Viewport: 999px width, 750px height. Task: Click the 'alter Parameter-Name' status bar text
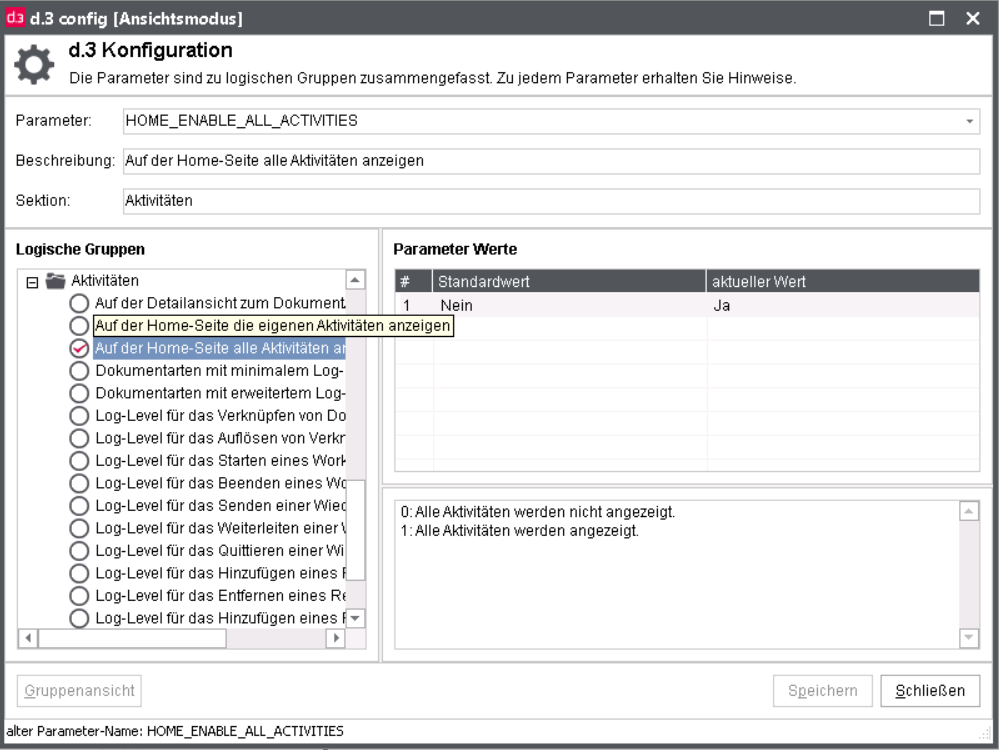coord(175,732)
